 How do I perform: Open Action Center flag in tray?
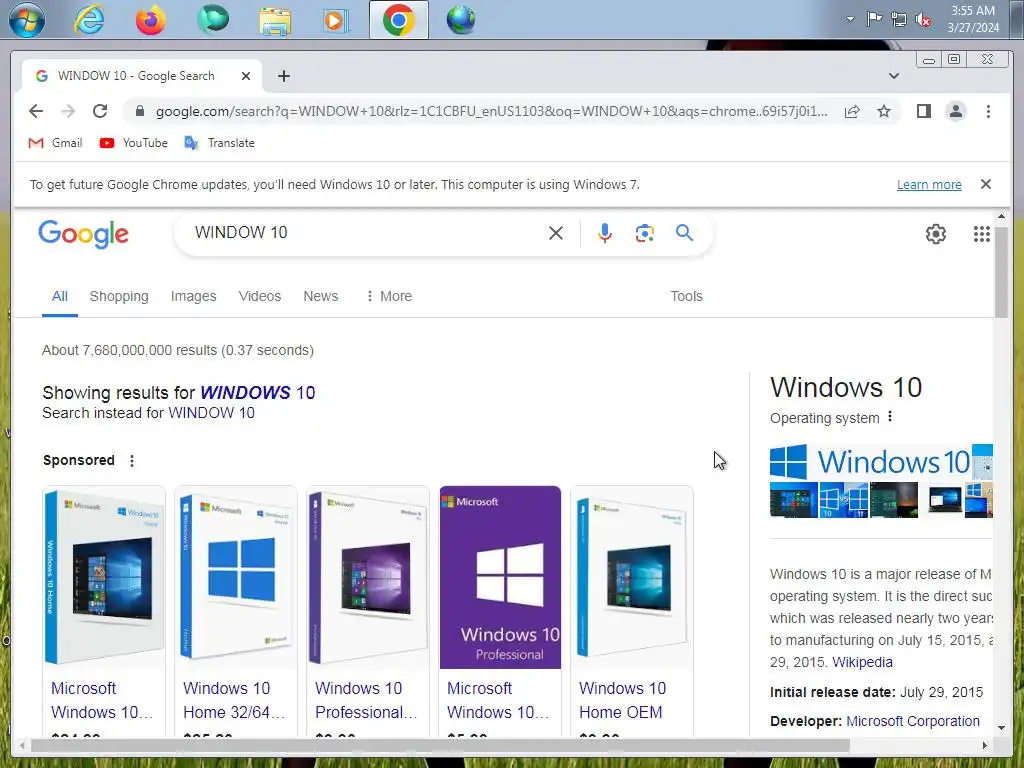(x=874, y=19)
